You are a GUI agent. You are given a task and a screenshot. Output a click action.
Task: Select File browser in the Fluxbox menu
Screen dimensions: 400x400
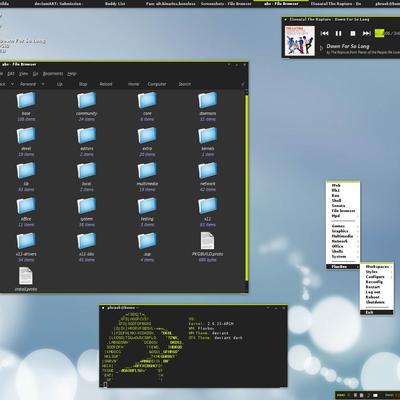pos(343,211)
